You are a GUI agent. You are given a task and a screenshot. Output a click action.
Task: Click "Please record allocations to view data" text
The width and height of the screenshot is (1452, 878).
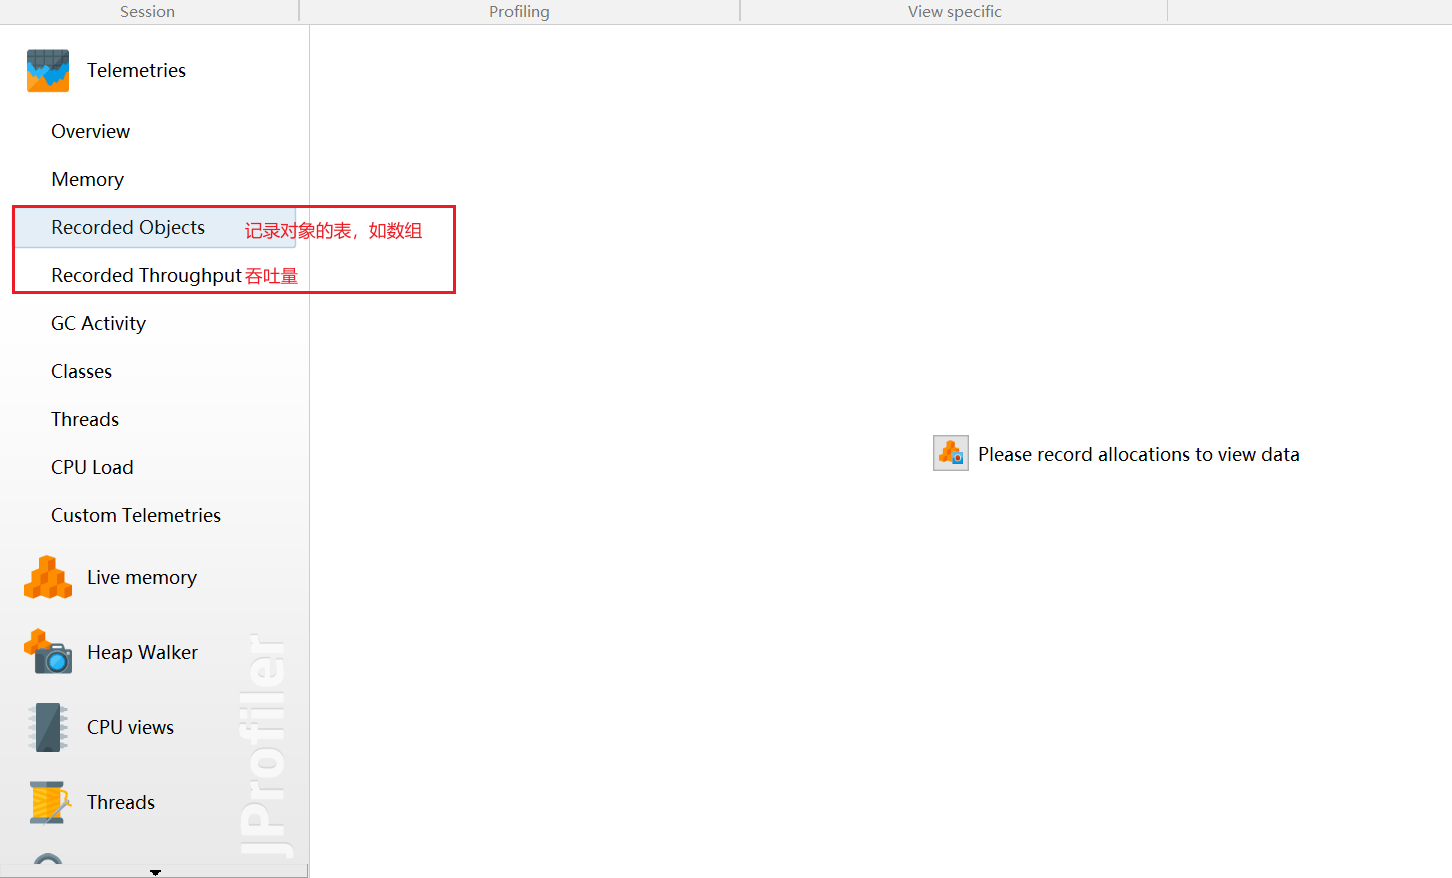point(1138,454)
